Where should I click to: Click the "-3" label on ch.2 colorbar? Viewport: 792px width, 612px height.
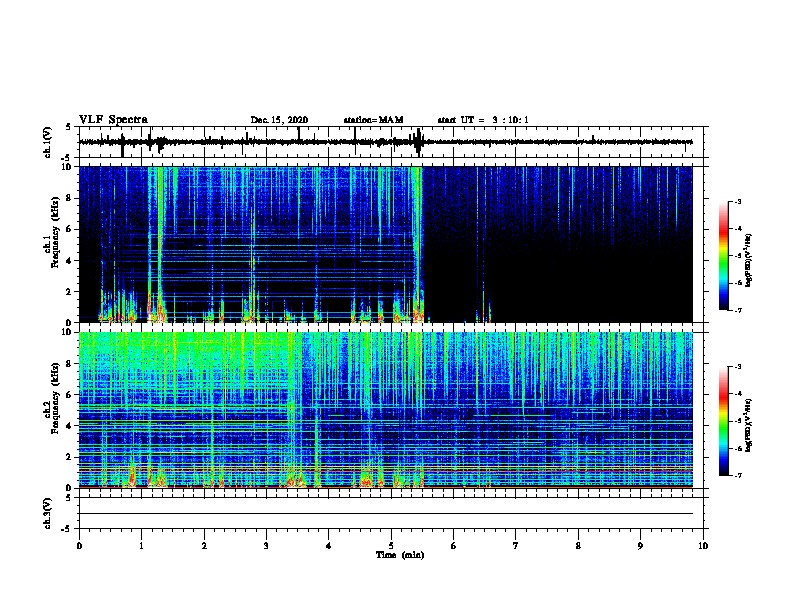(738, 367)
